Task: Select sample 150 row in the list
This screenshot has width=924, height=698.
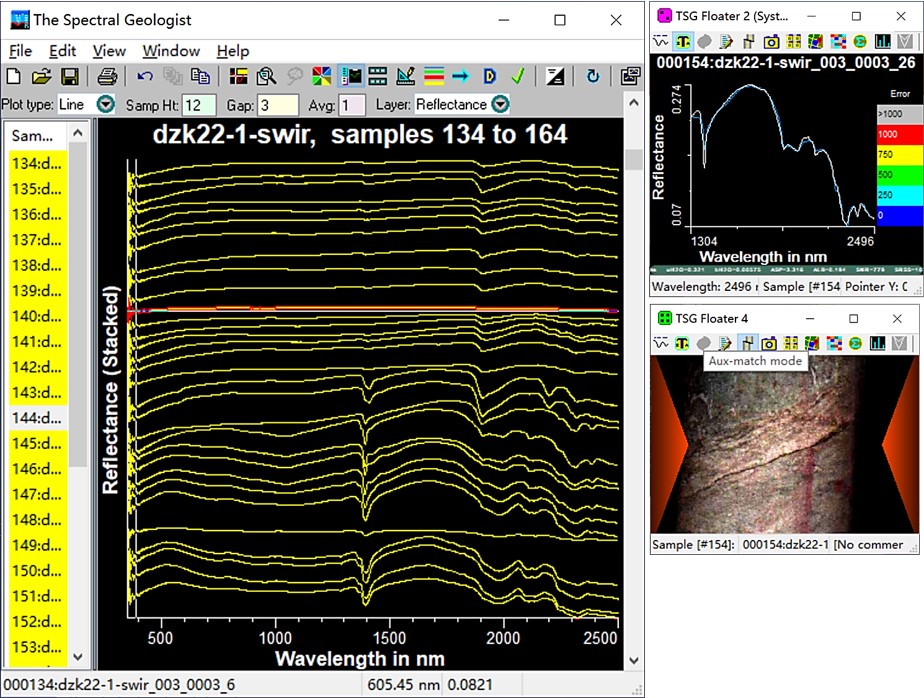Action: 38,571
